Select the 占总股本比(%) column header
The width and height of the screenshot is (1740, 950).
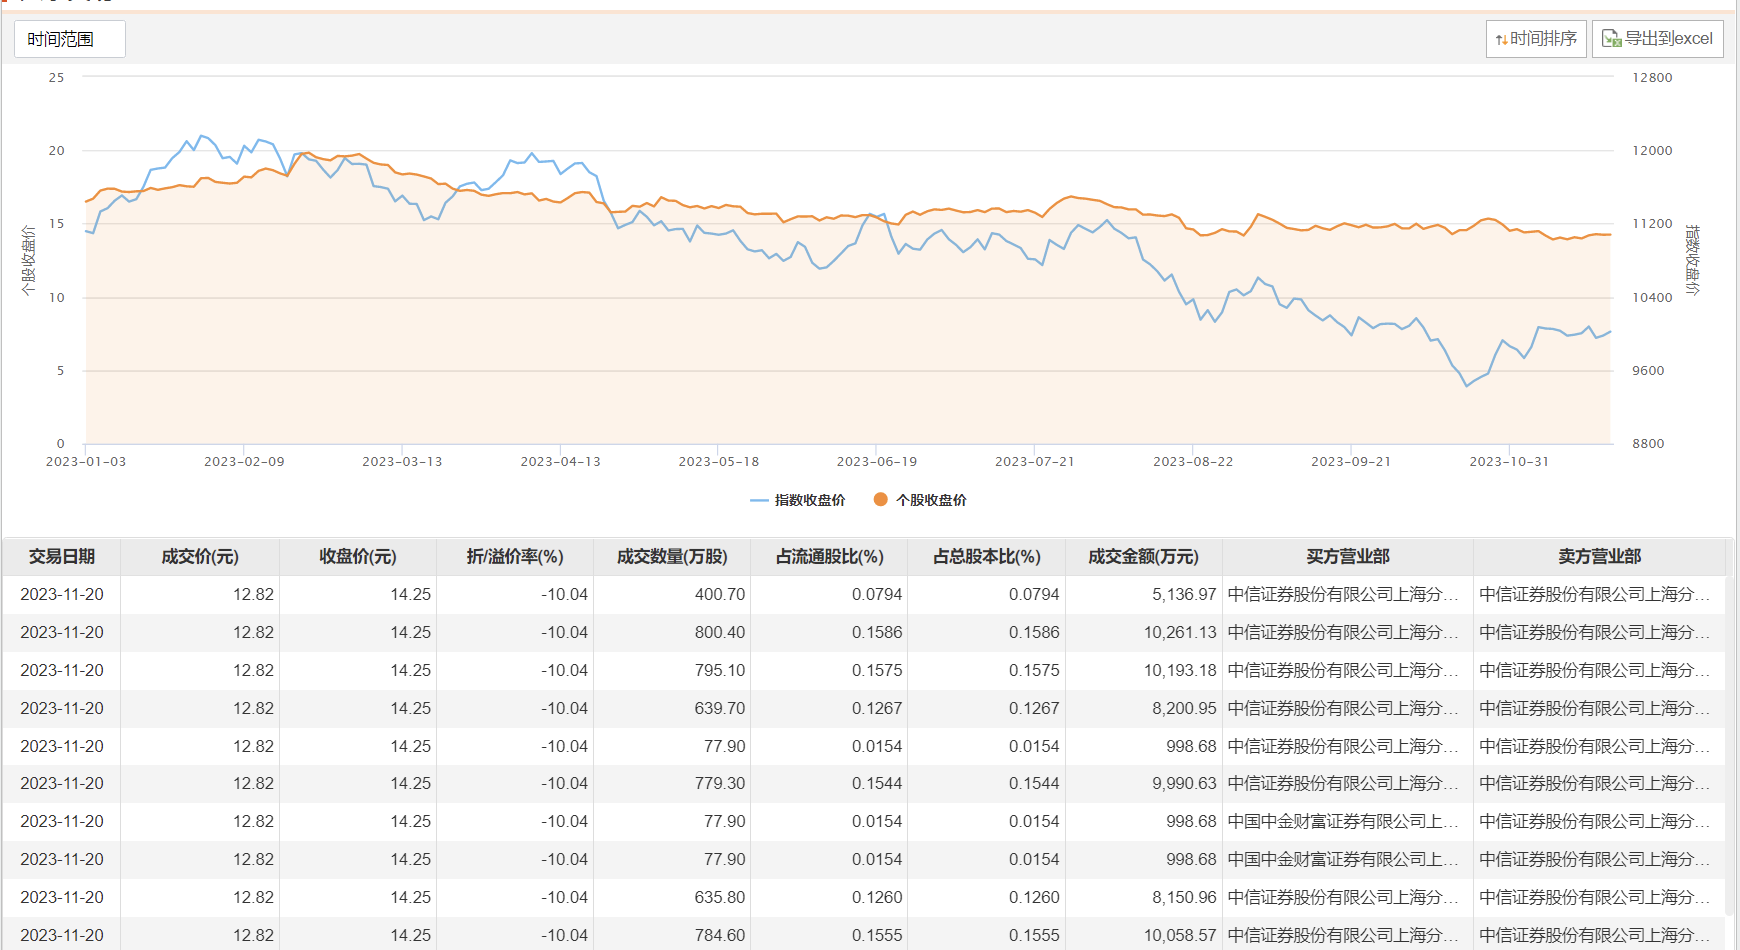(987, 557)
